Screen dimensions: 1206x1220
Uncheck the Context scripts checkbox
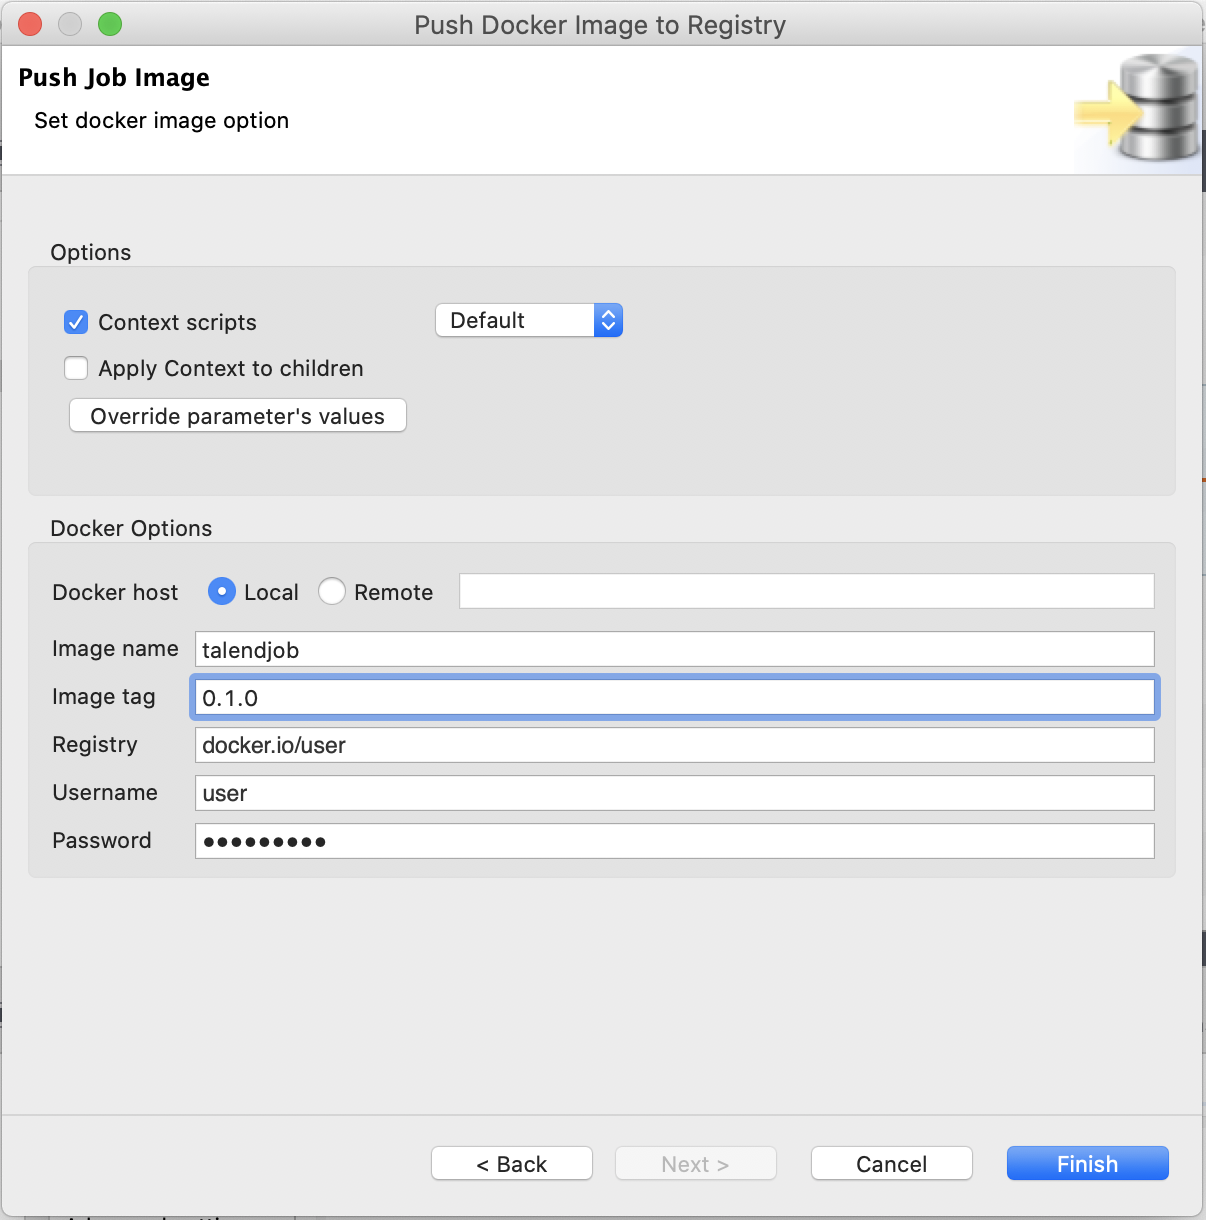tap(76, 322)
